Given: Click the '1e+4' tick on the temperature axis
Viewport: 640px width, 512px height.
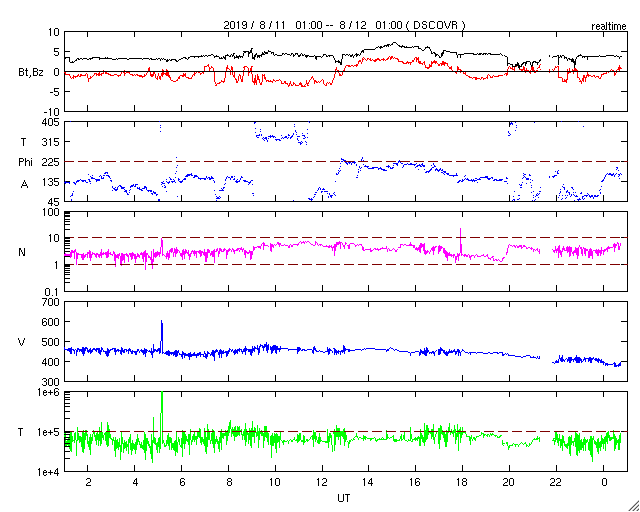Looking at the screenshot, I should coord(49,472).
